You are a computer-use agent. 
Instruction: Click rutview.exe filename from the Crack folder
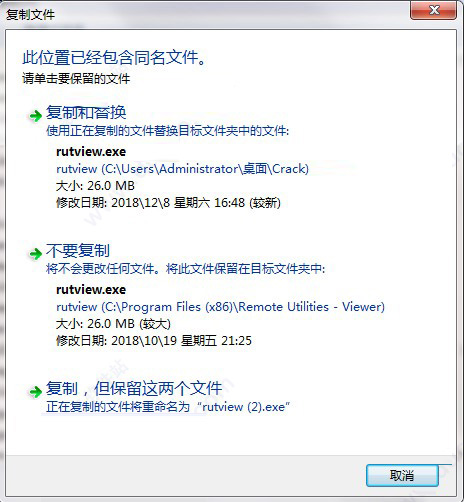91,152
